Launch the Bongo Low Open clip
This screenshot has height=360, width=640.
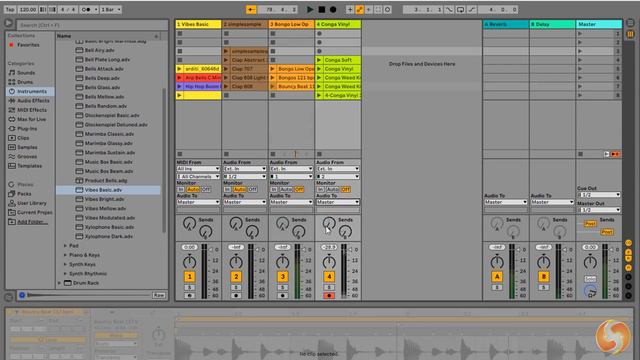(273, 69)
